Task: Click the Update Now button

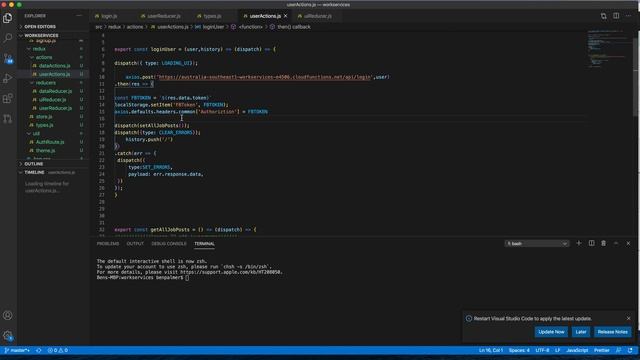Action: [x=551, y=332]
